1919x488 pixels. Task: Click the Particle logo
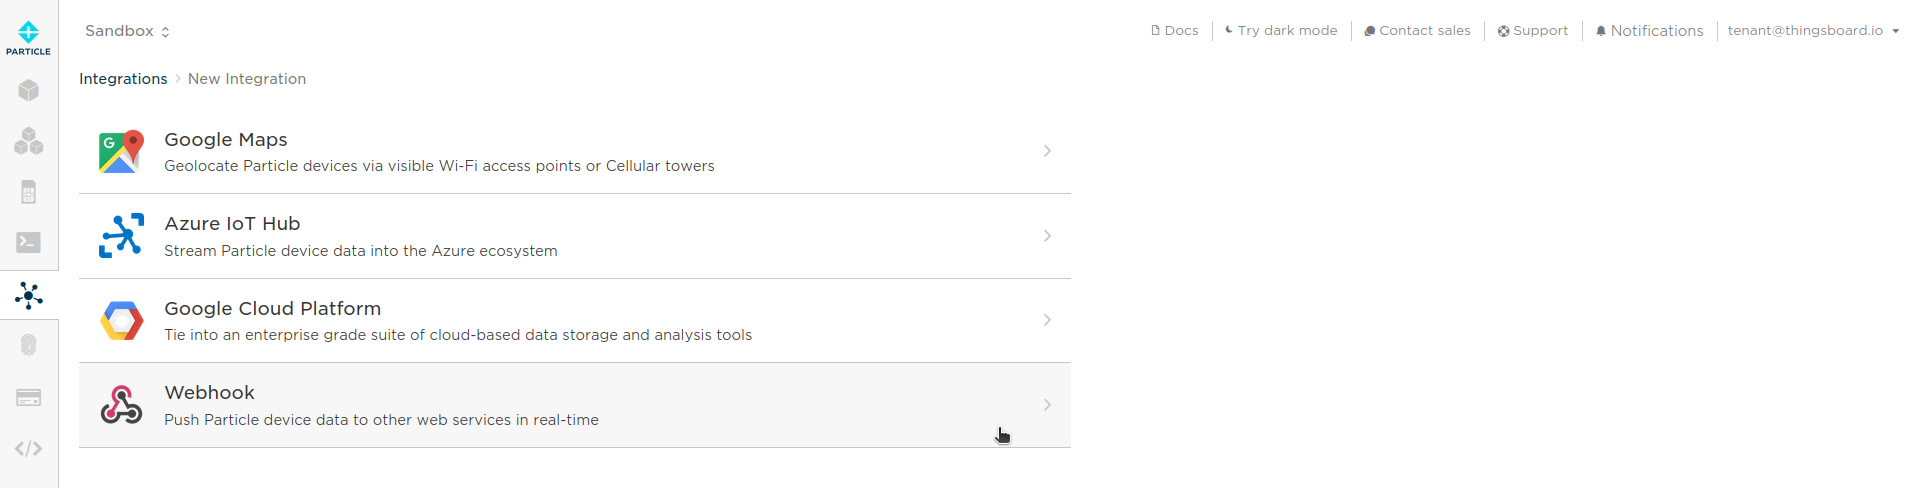tap(28, 38)
